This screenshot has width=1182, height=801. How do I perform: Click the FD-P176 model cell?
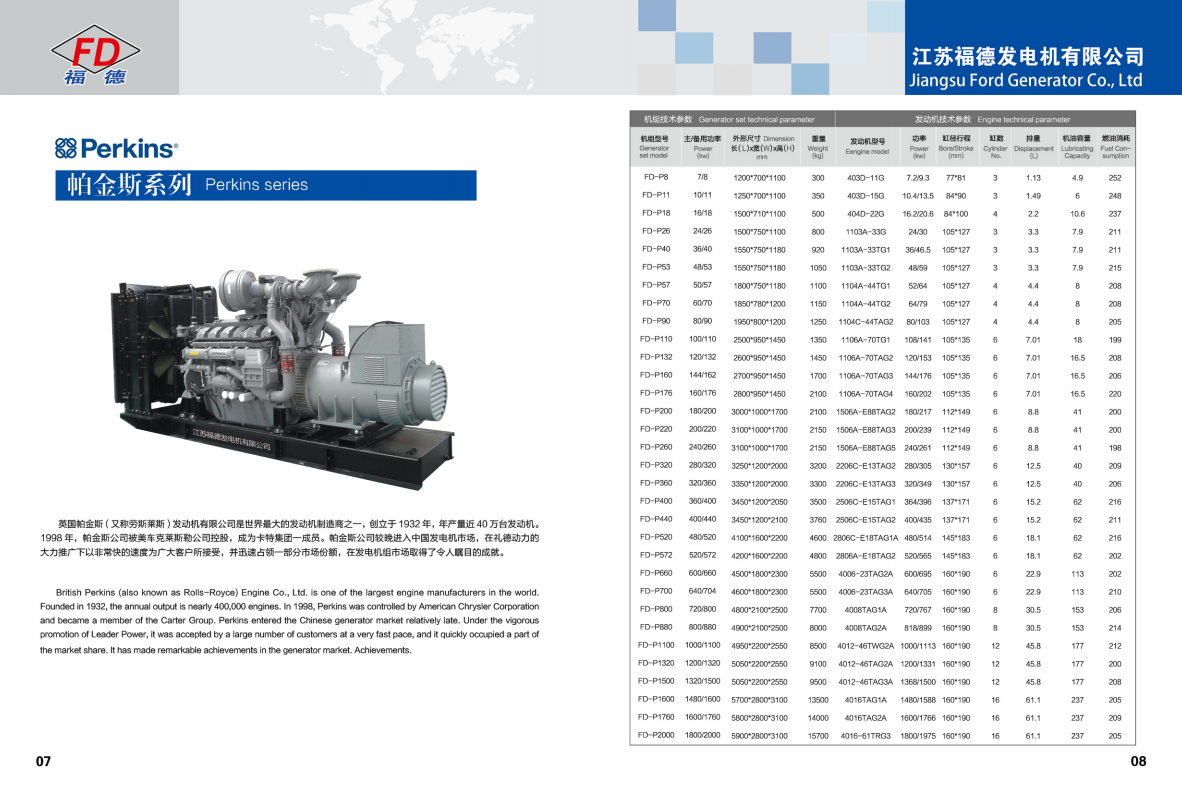pos(656,393)
